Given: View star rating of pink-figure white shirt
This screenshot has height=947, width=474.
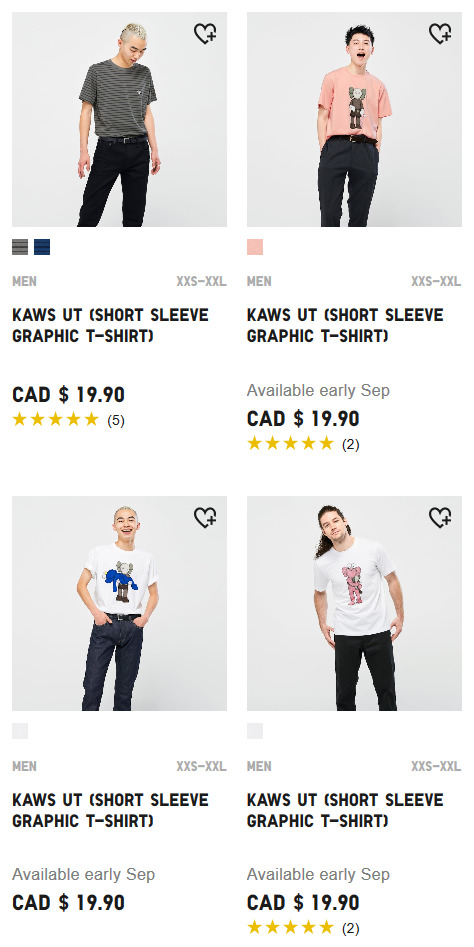Looking at the screenshot, I should [303, 927].
